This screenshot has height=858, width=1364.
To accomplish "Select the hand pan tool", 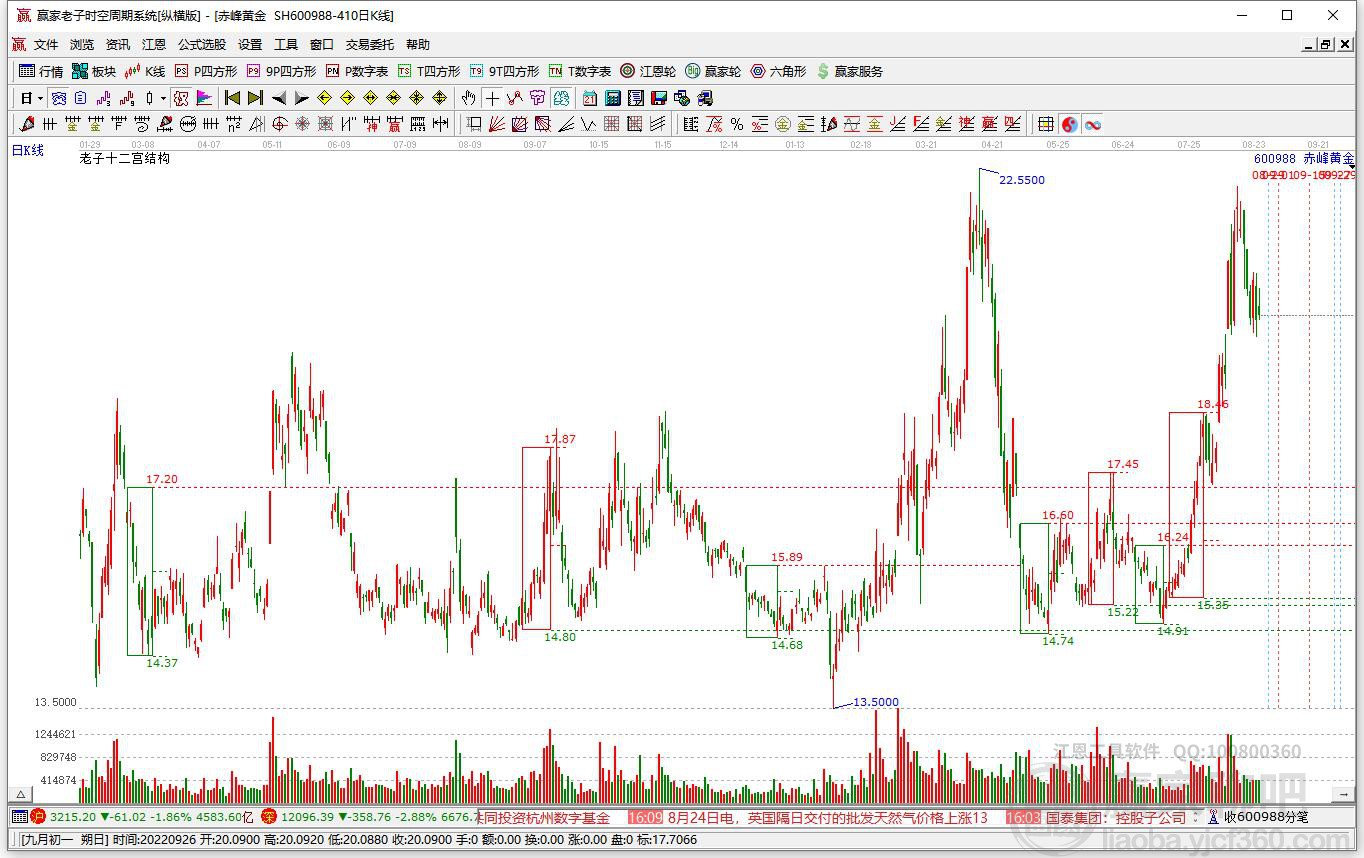I will [468, 98].
